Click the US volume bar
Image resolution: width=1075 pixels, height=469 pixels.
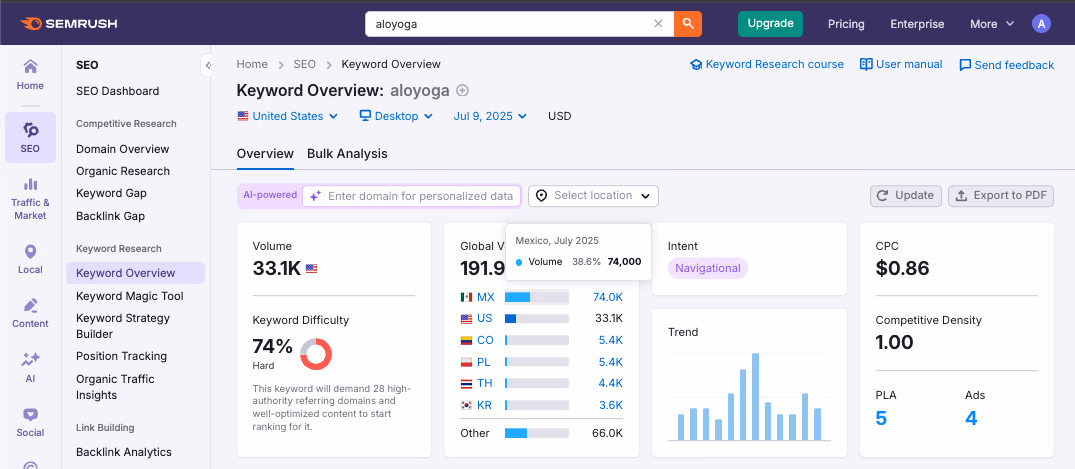[x=537, y=318]
